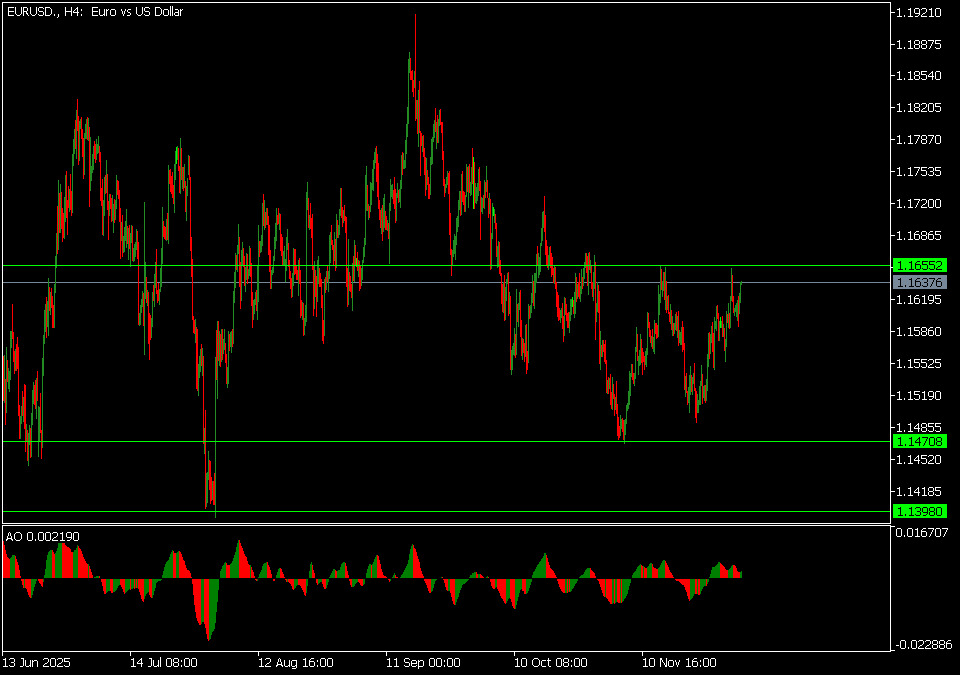Click the gray 1.16376 current price label
960x675 pixels.
tap(919, 283)
